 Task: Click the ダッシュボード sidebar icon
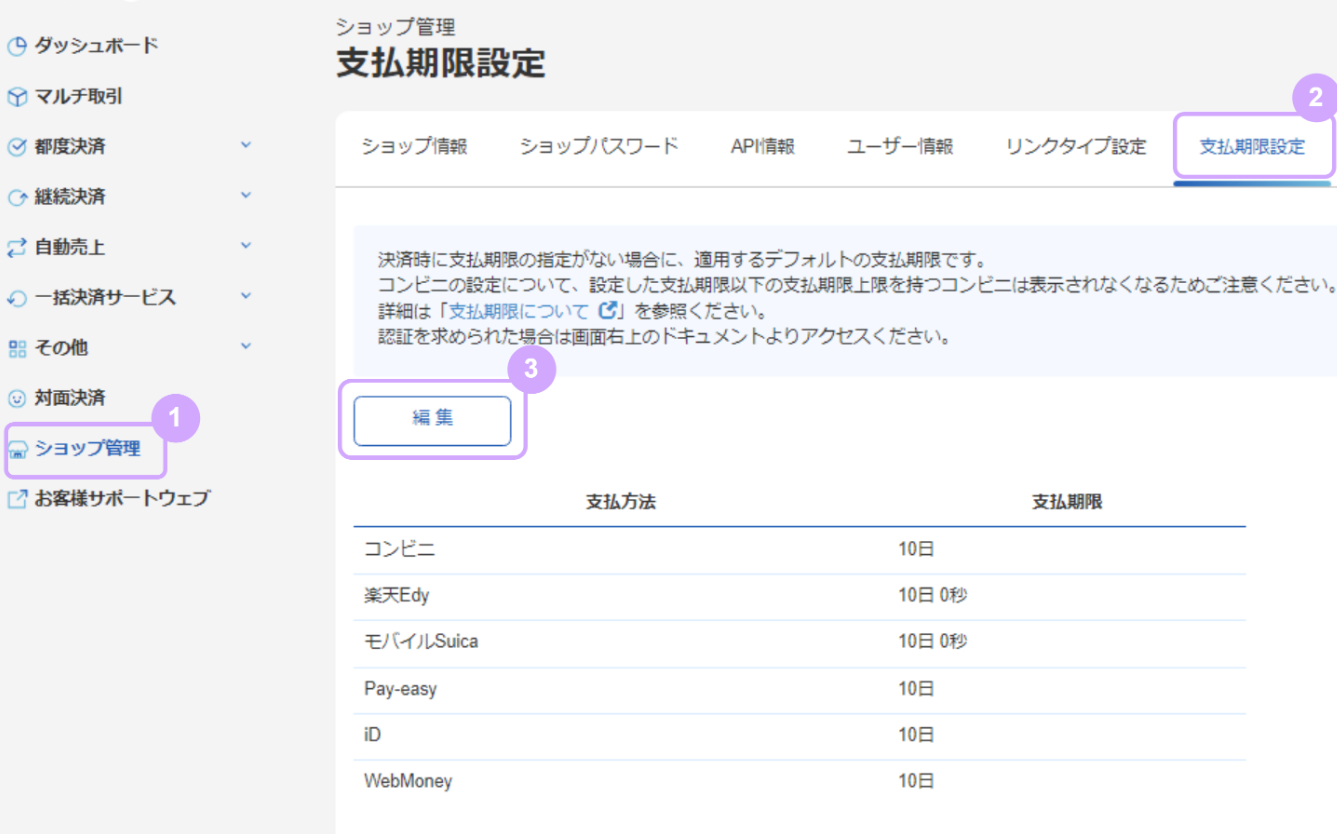(17, 45)
